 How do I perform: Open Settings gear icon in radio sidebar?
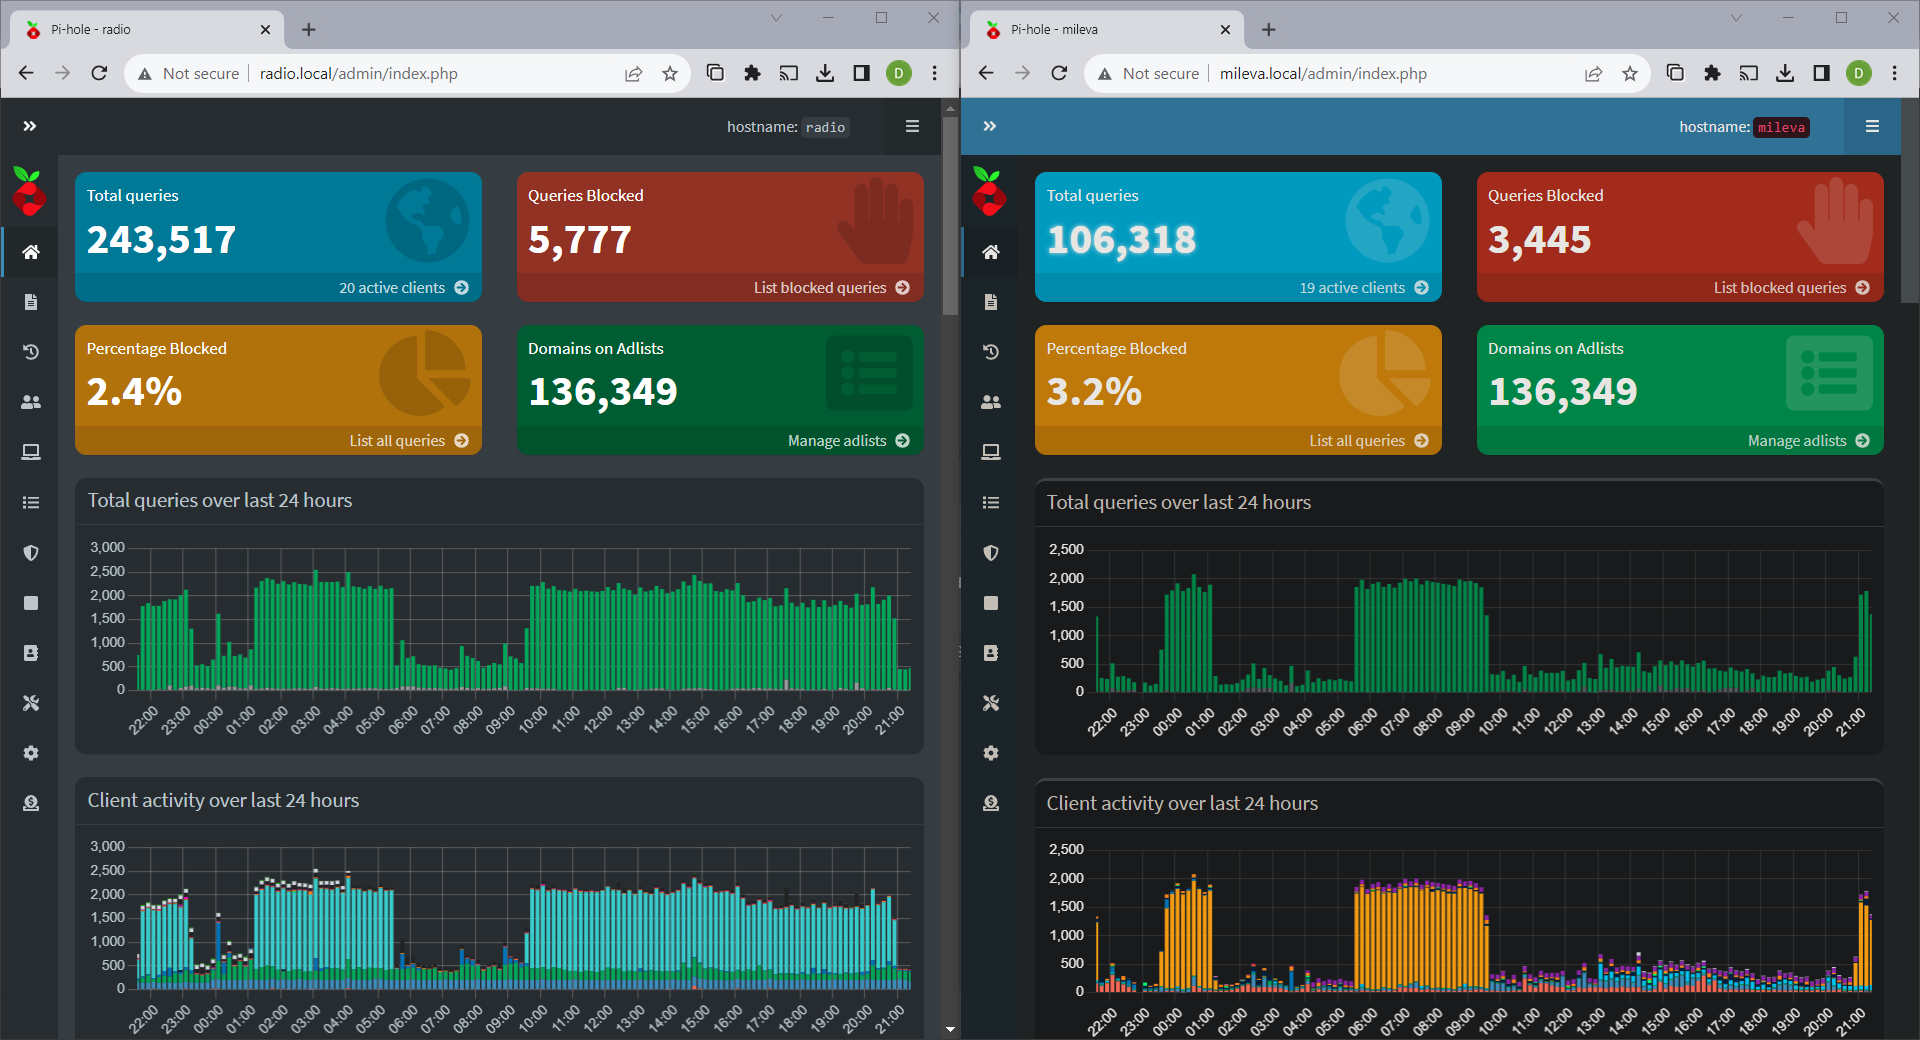click(x=31, y=753)
